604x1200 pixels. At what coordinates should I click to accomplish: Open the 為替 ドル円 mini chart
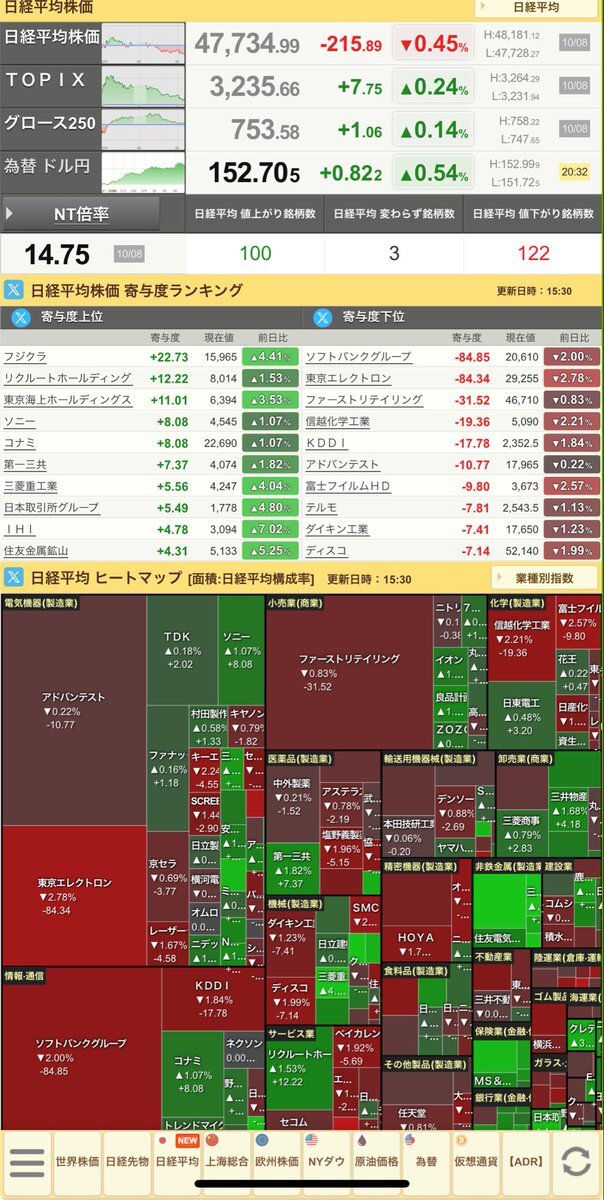(x=144, y=172)
